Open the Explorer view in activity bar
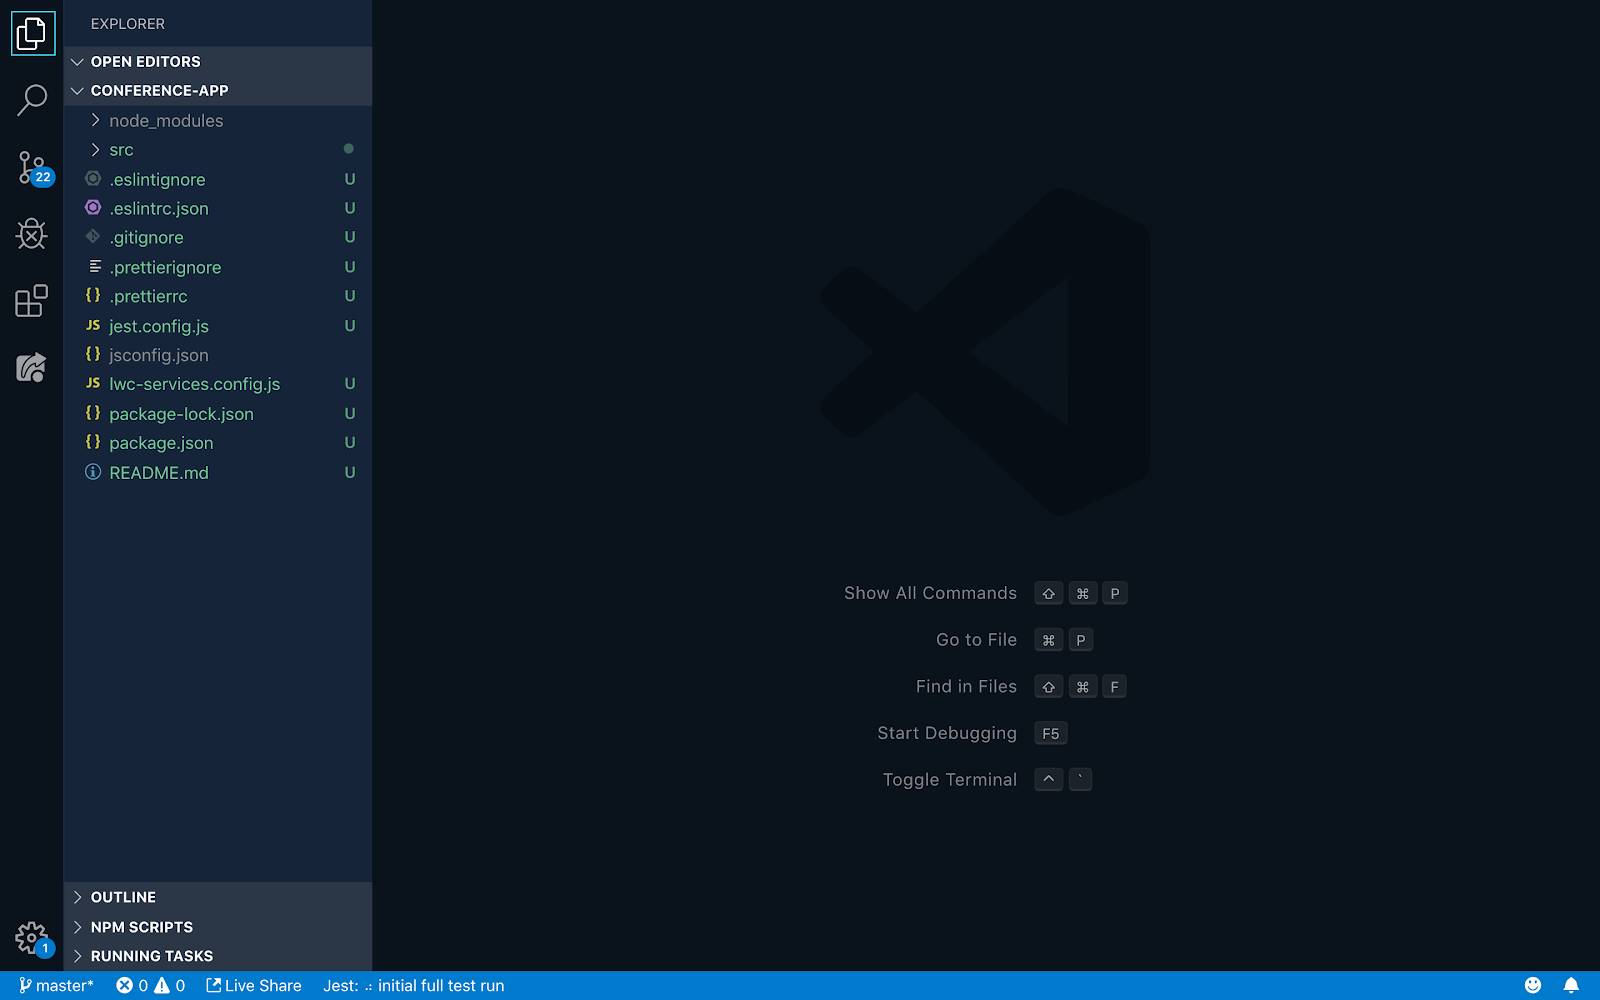 pyautogui.click(x=32, y=34)
